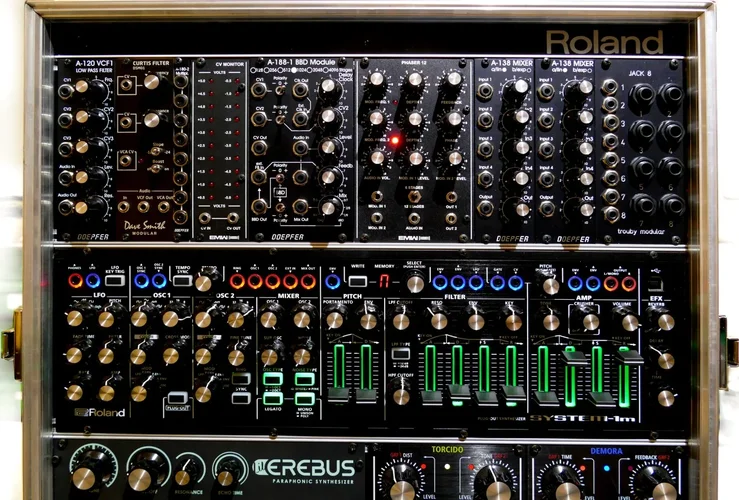The image size is (739, 500).
Task: Click the L/MONO output jack
Action: click(x=611, y=283)
